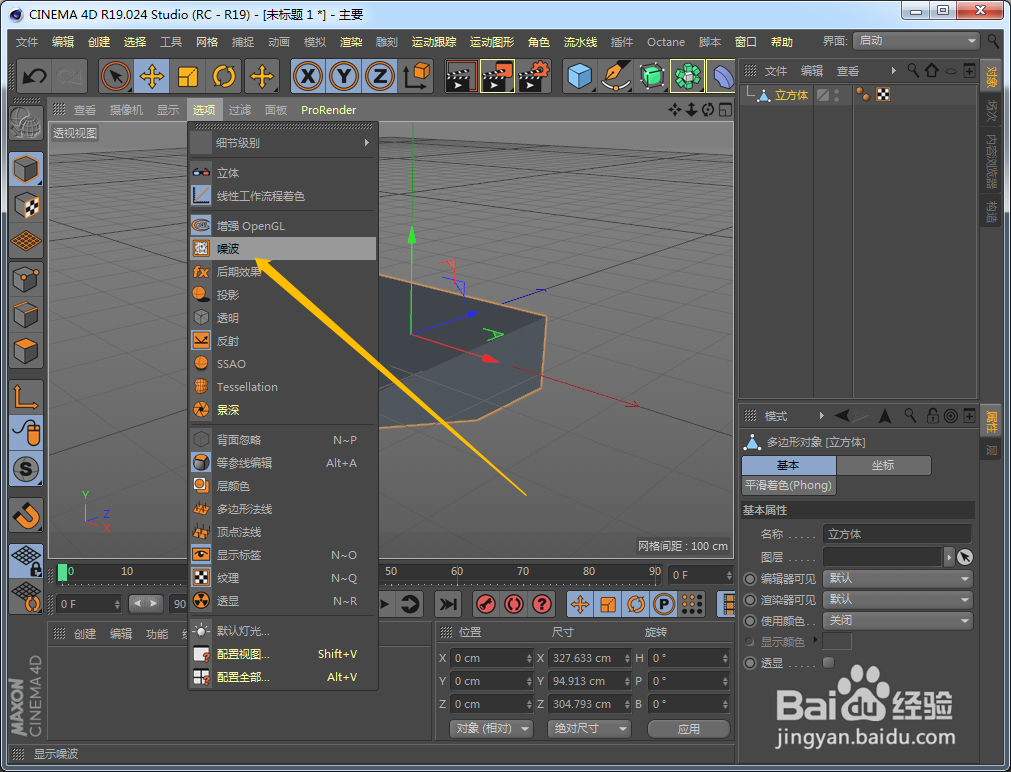Select the orange workplane grid mode icon
Viewport: 1011px width, 772px height.
(x=26, y=241)
